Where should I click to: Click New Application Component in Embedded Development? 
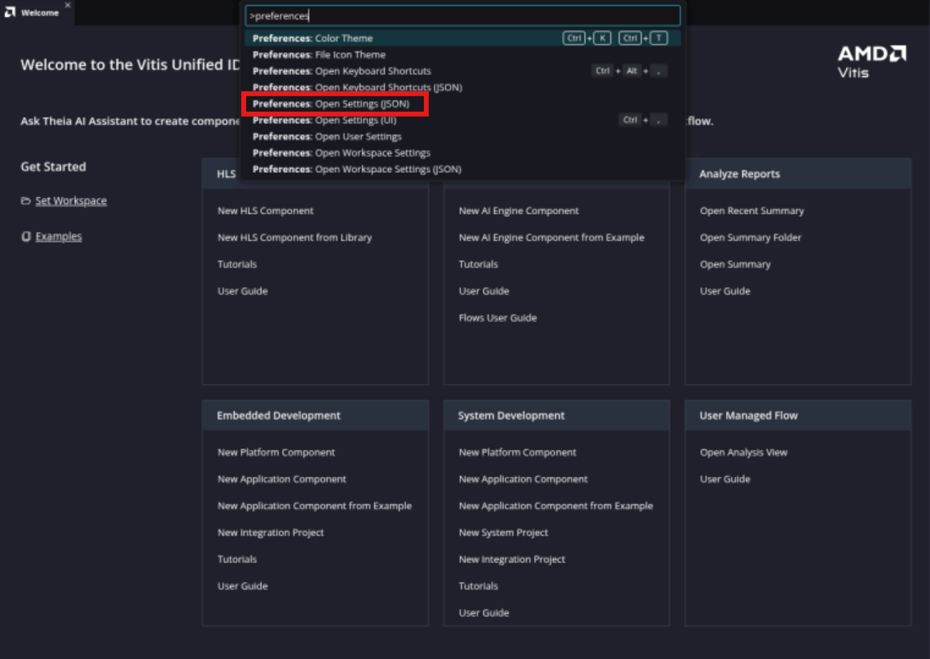click(282, 479)
